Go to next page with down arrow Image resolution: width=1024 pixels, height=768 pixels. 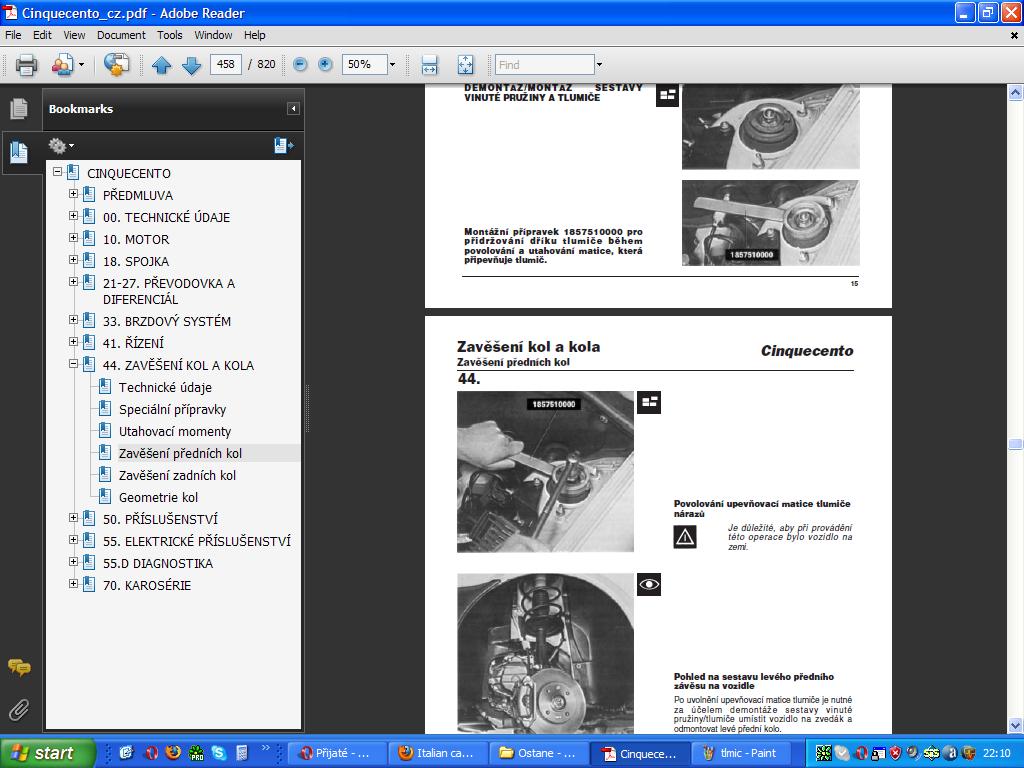(x=191, y=65)
